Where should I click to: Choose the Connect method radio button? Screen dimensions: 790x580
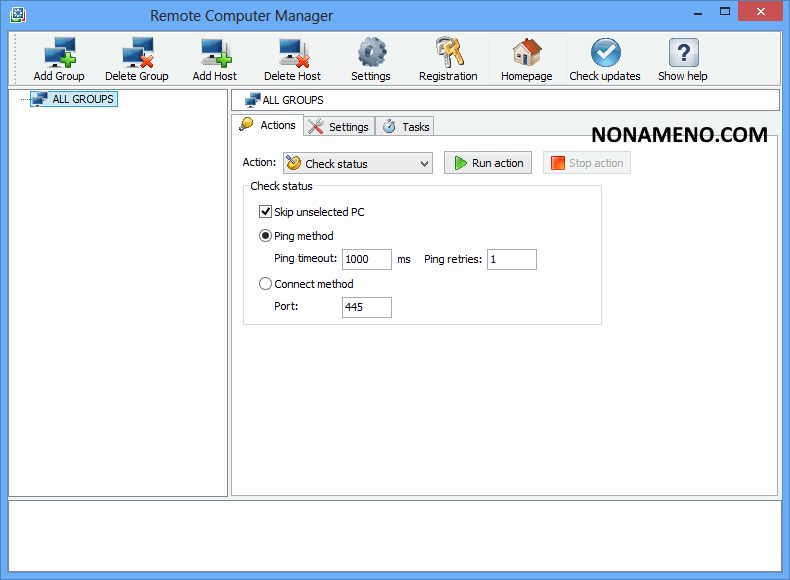pyautogui.click(x=266, y=284)
